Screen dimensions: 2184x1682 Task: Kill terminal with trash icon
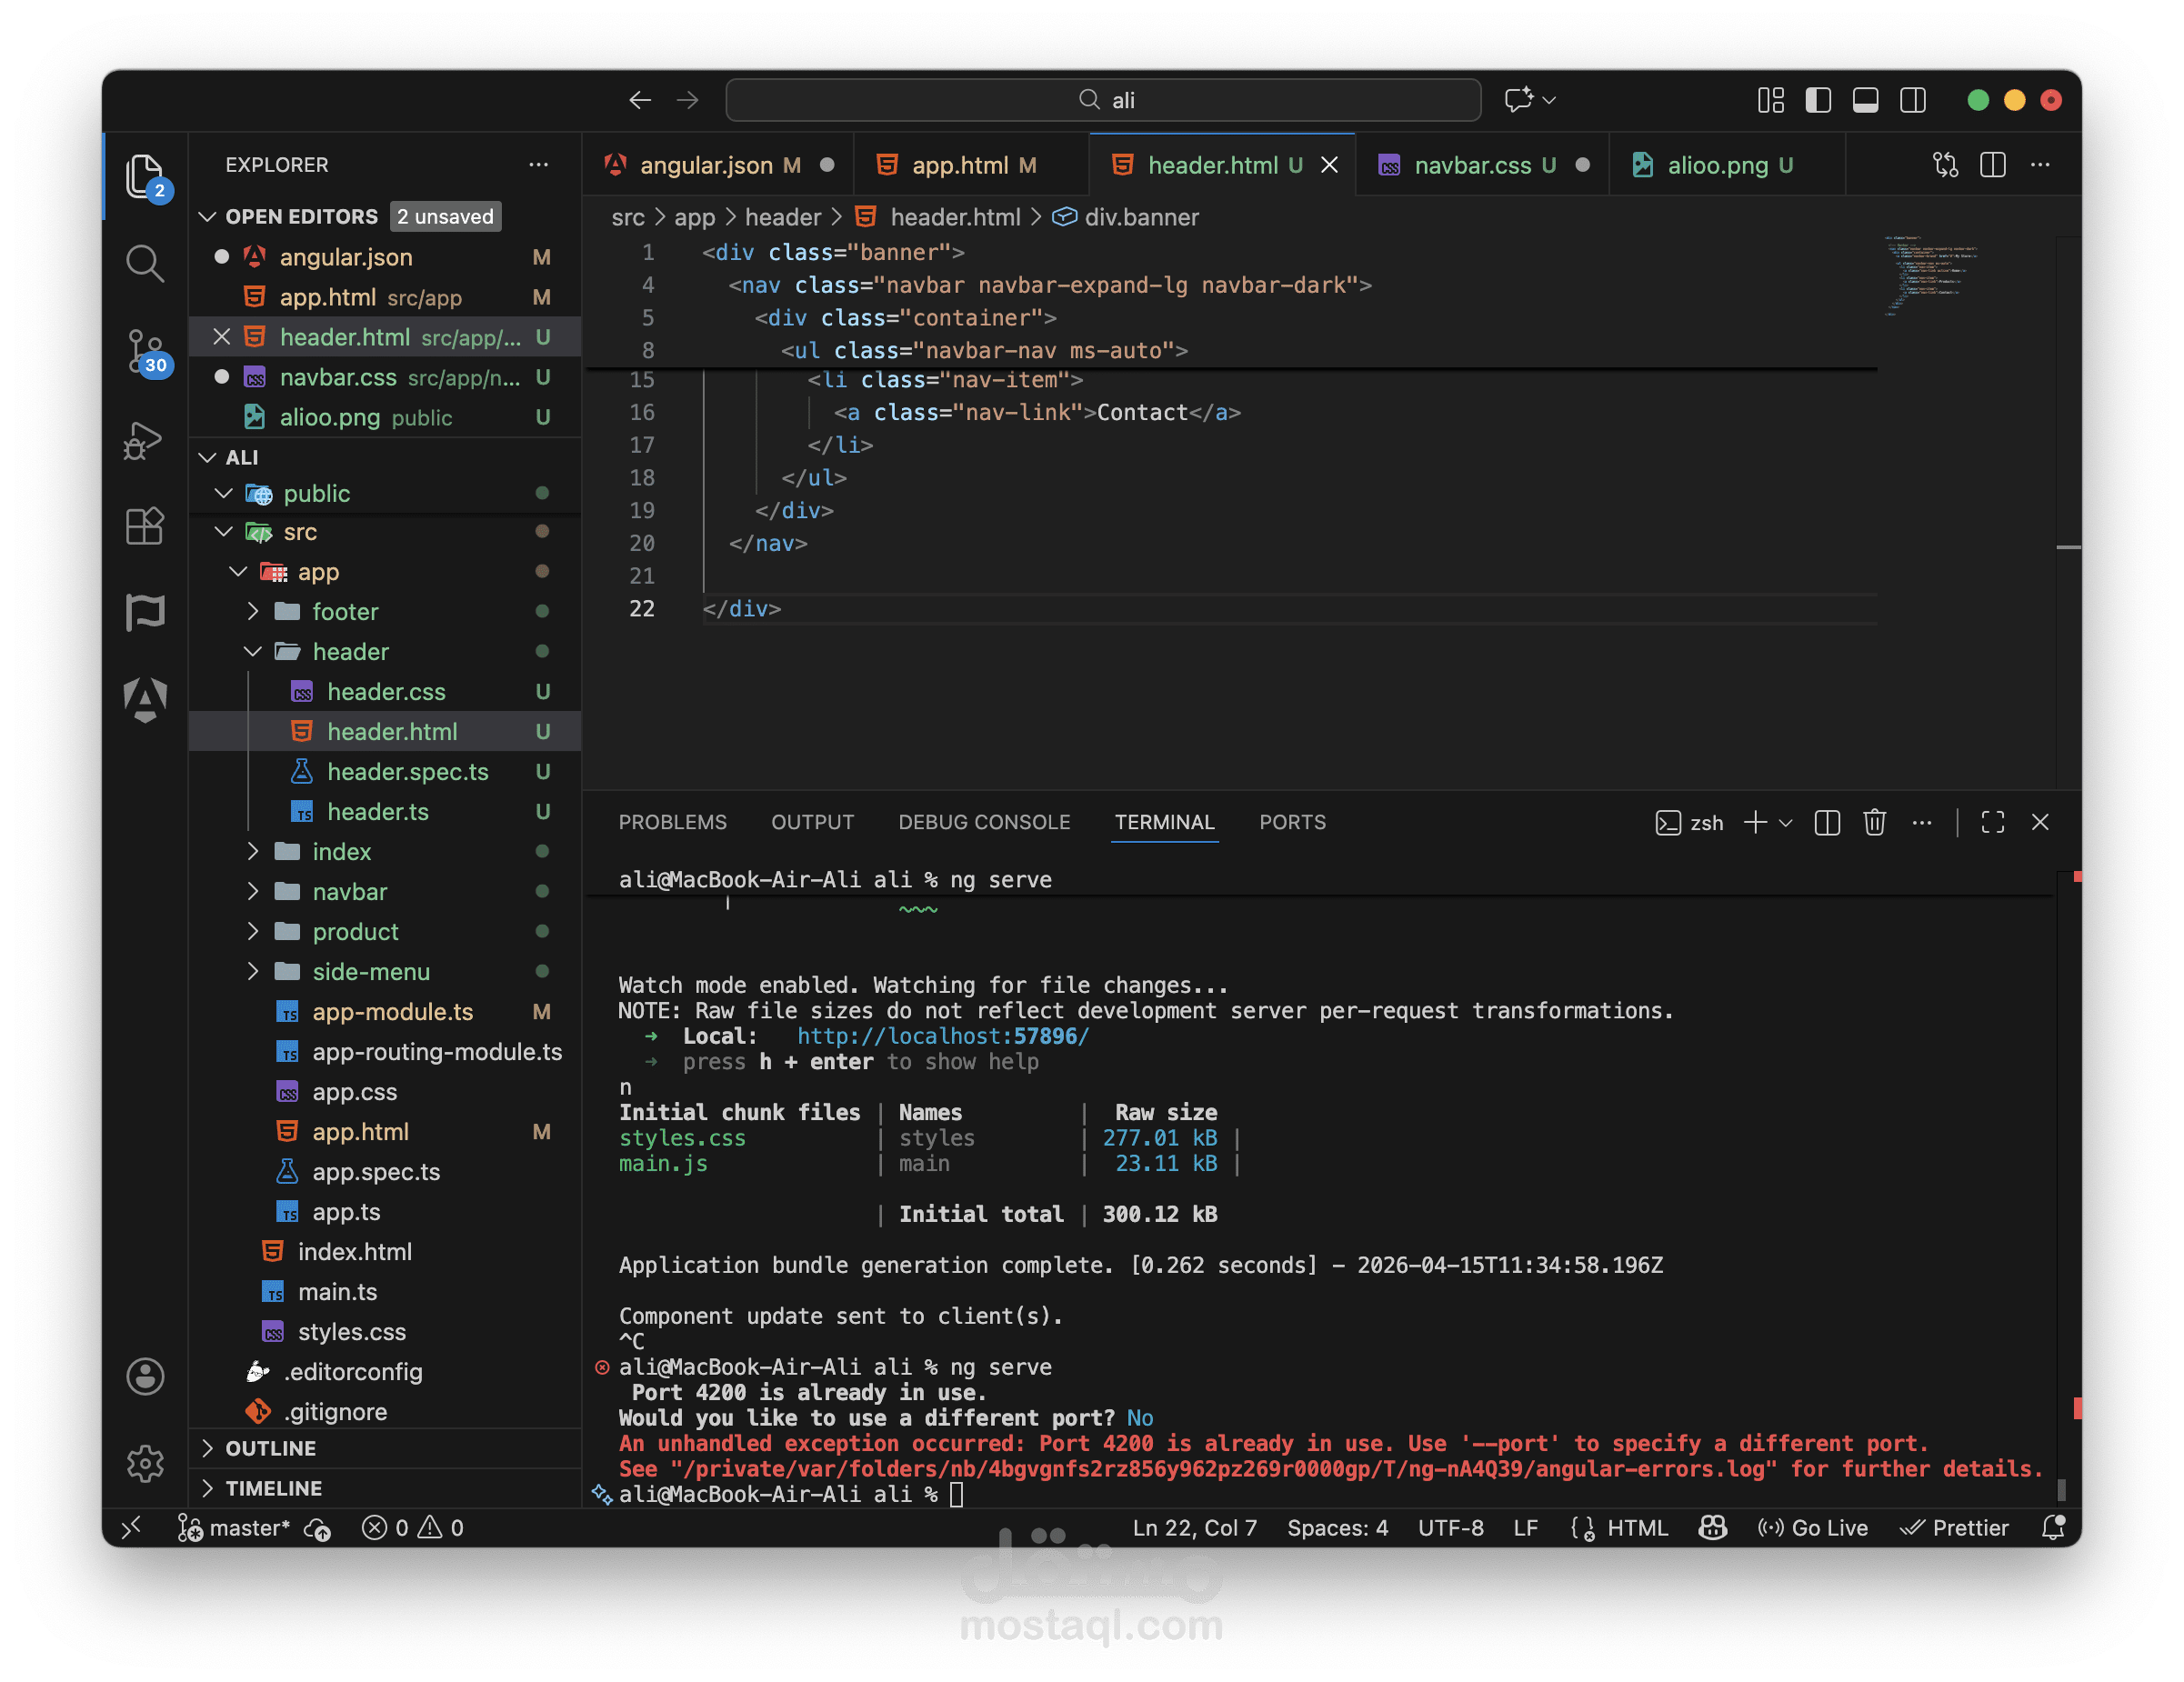point(1874,822)
